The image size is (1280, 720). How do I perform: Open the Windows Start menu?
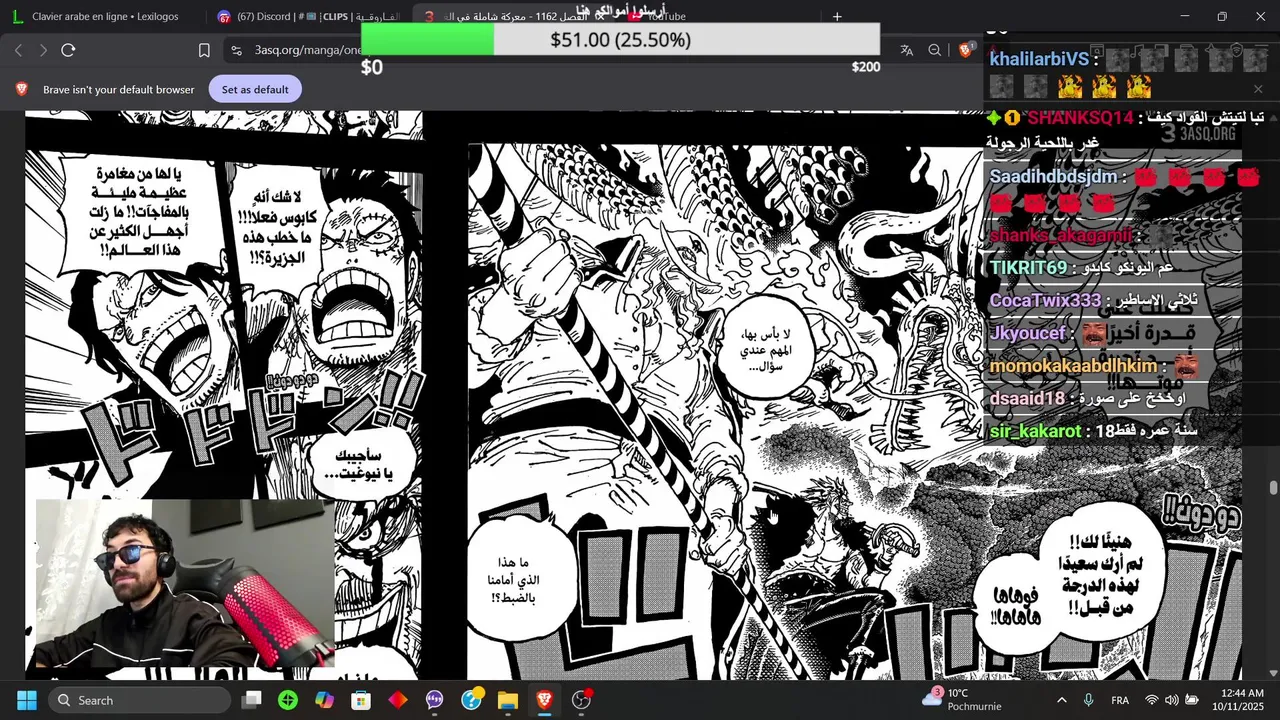pyautogui.click(x=26, y=700)
